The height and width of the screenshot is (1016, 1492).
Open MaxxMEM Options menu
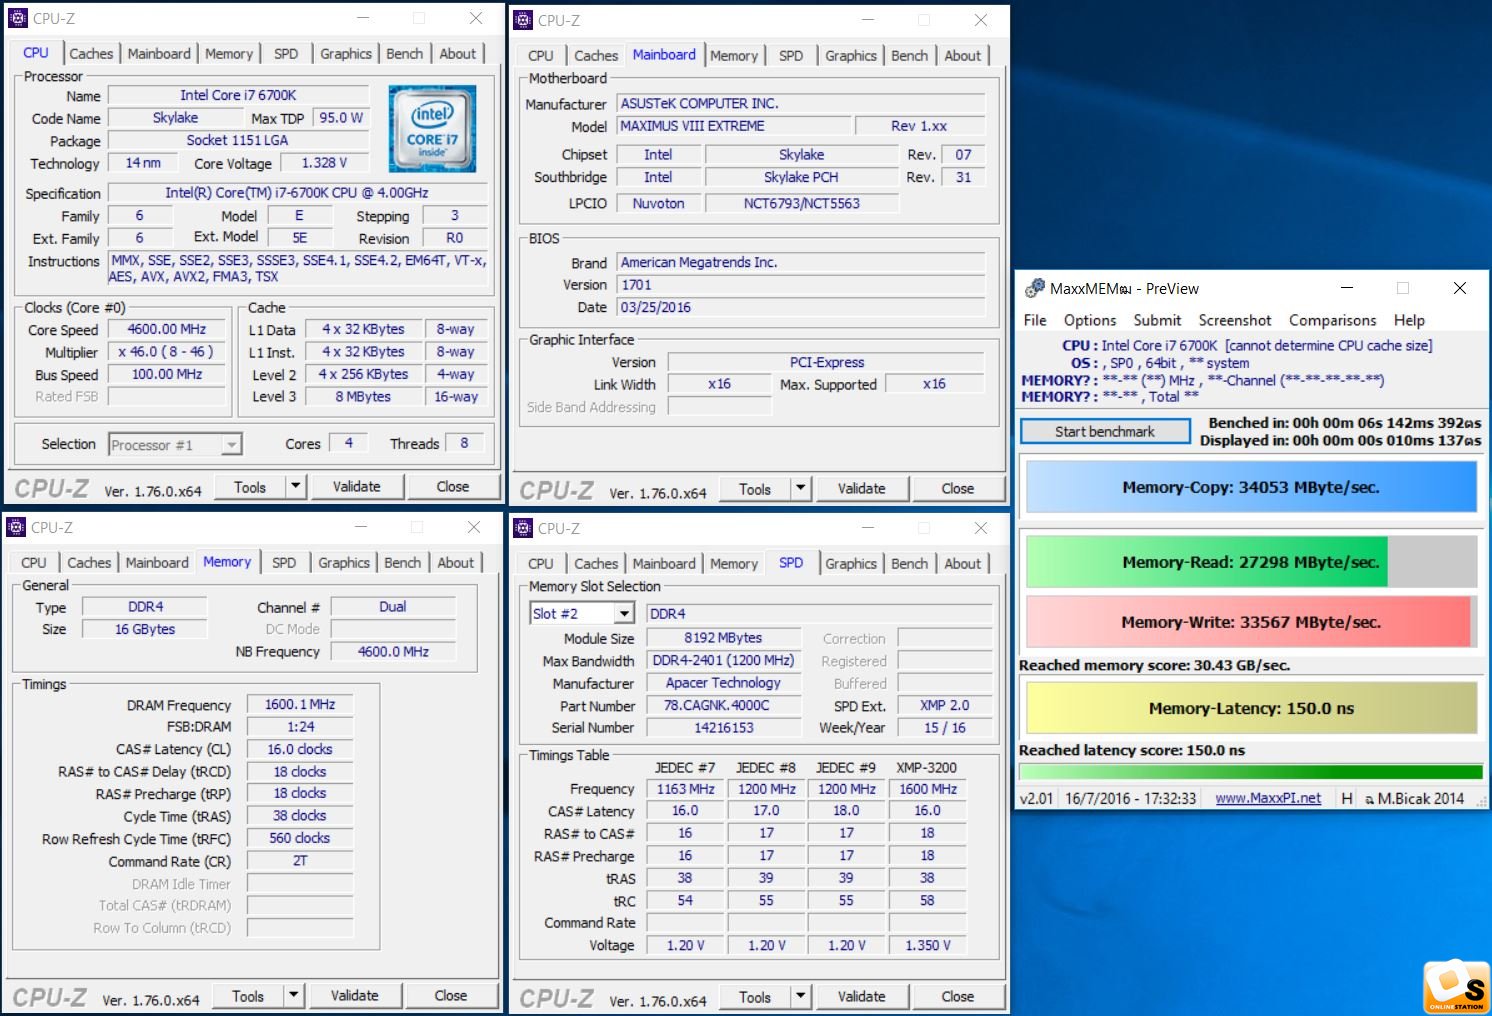1090,320
